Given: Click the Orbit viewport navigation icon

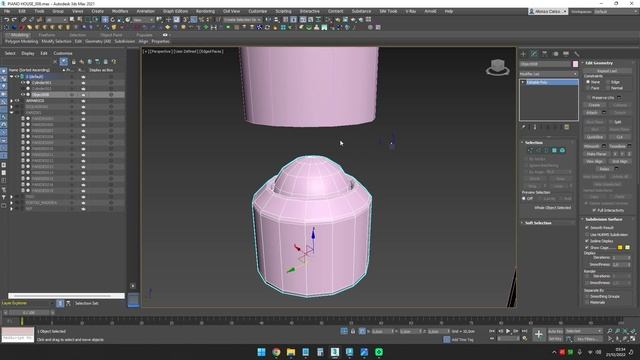Looking at the screenshot, I should click(625, 339).
